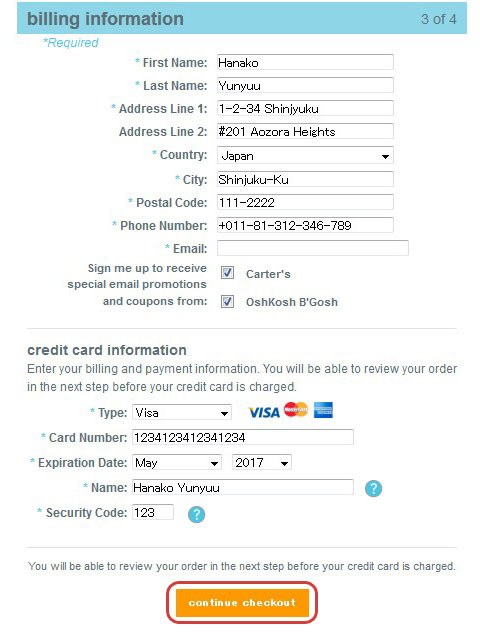Click the City input field
This screenshot has width=480, height=632.
point(305,179)
